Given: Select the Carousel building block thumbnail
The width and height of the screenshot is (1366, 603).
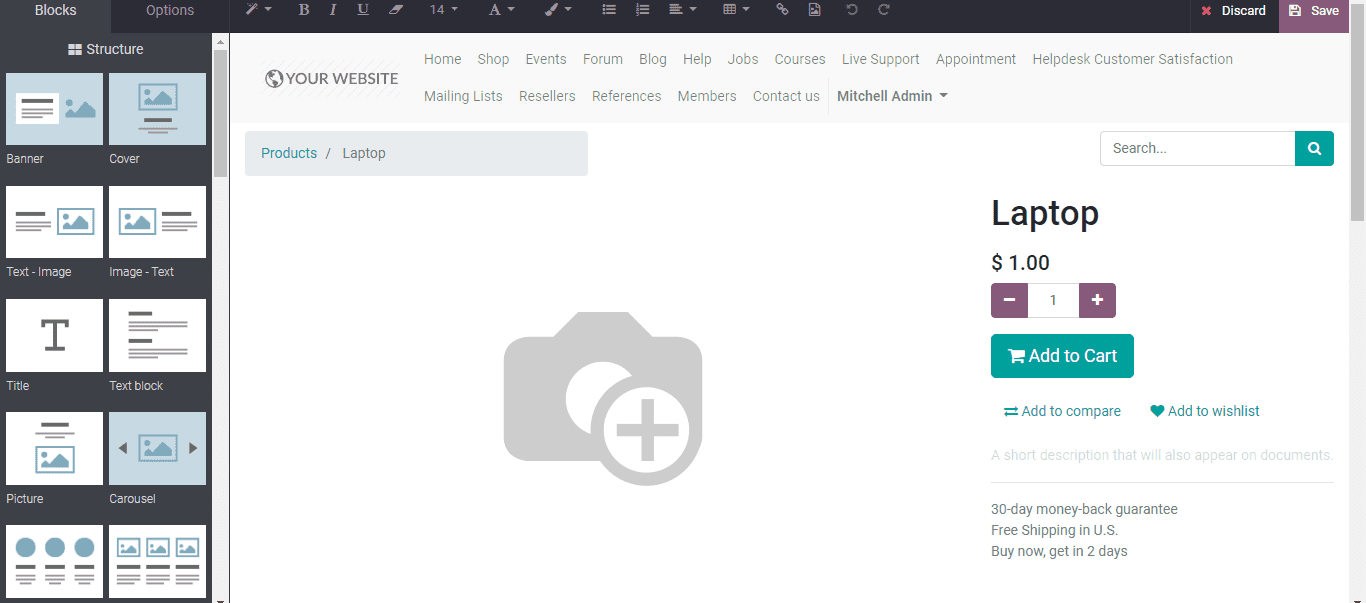Looking at the screenshot, I should point(157,449).
